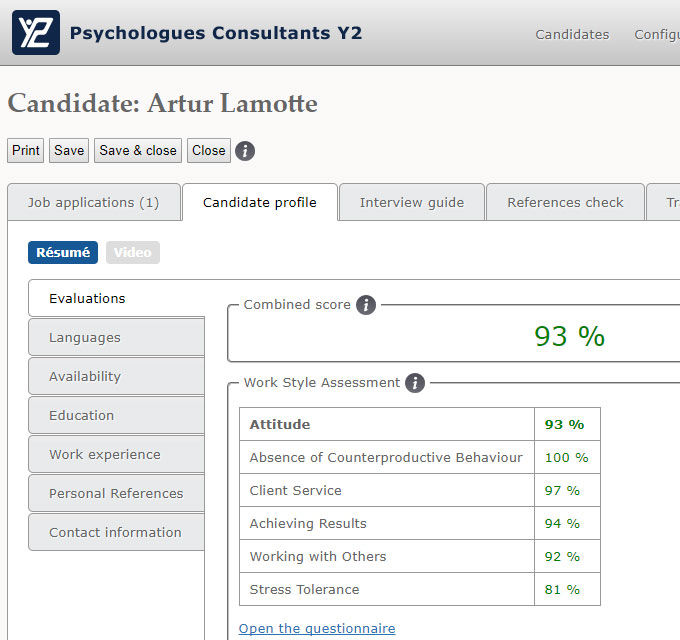Viewport: 680px width, 640px height.
Task: Open the Interview guide tab
Action: tap(412, 202)
